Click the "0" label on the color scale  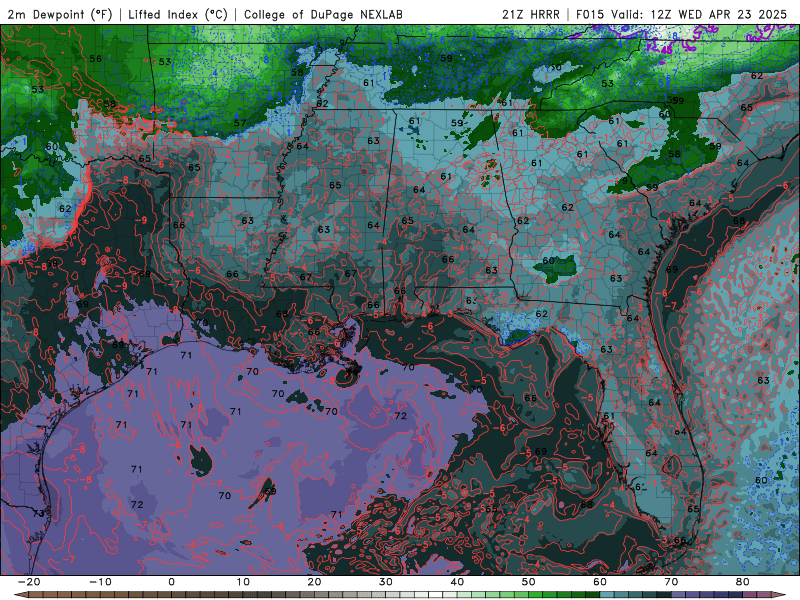(171, 582)
